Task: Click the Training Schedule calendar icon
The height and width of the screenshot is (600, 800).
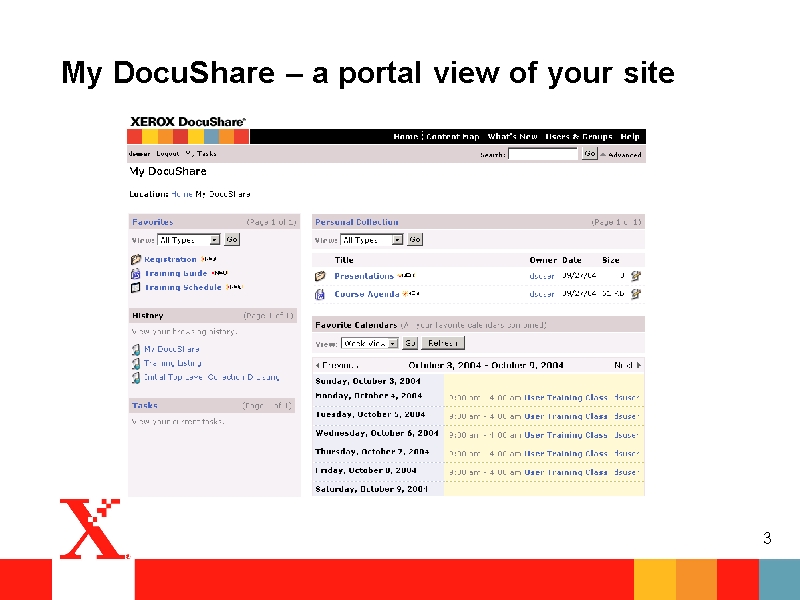Action: [136, 287]
